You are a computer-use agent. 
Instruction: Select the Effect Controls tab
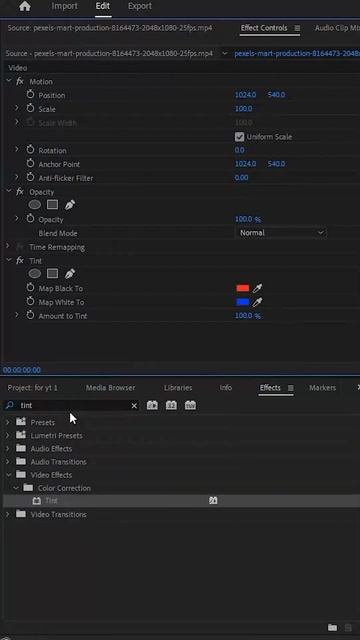pos(264,28)
